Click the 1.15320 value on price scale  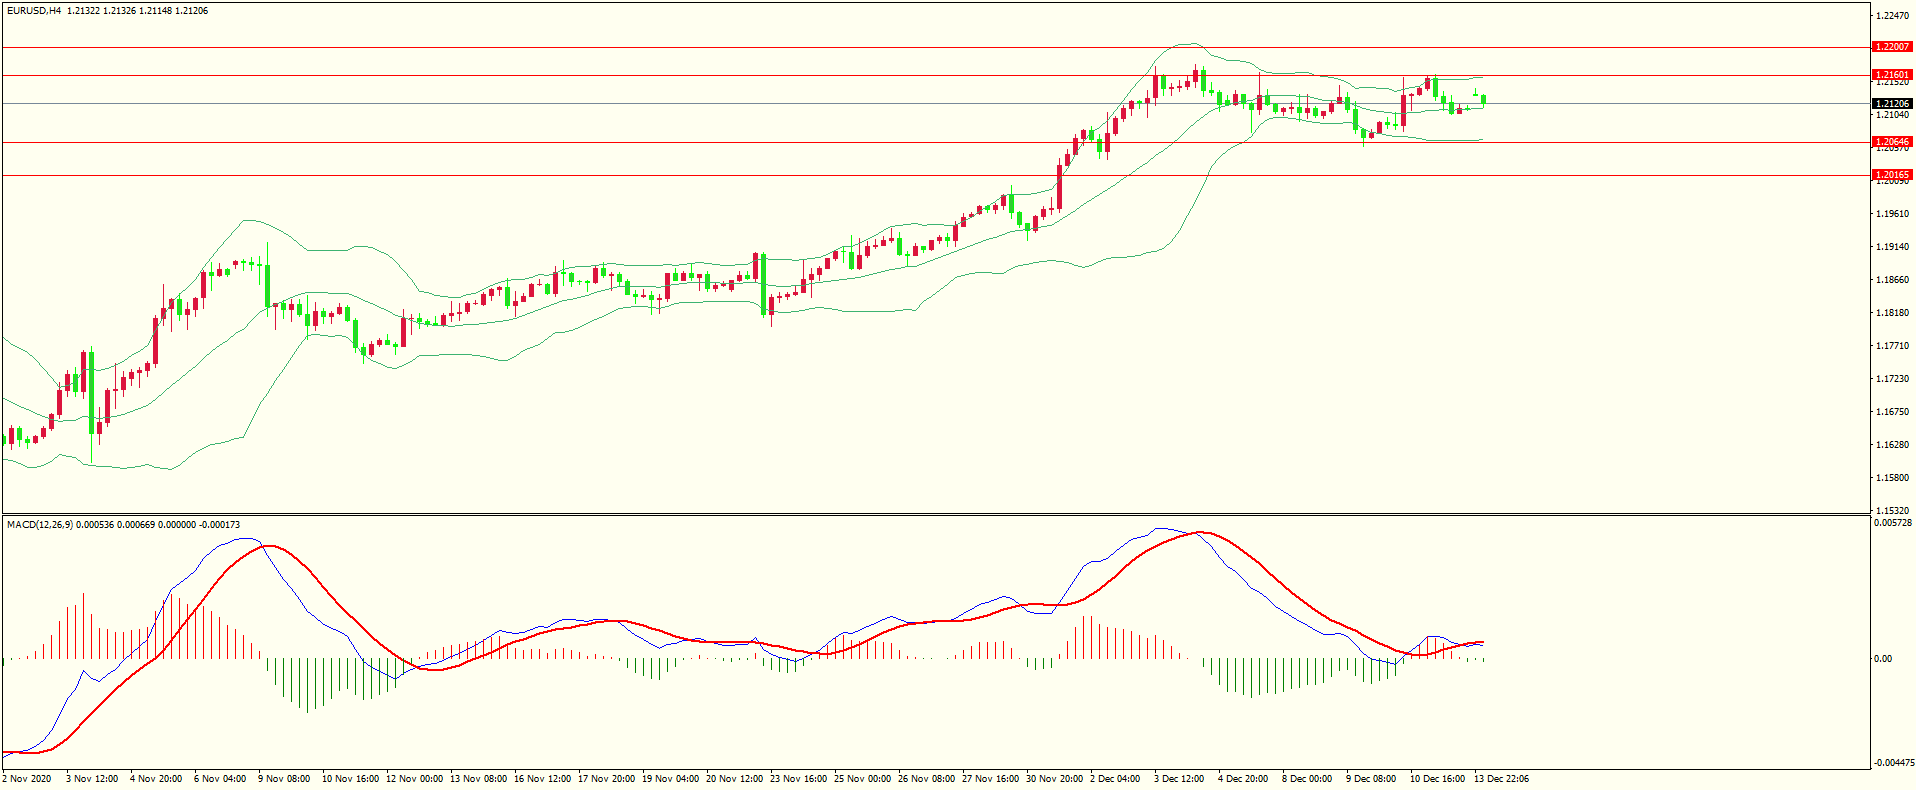pyautogui.click(x=1892, y=510)
